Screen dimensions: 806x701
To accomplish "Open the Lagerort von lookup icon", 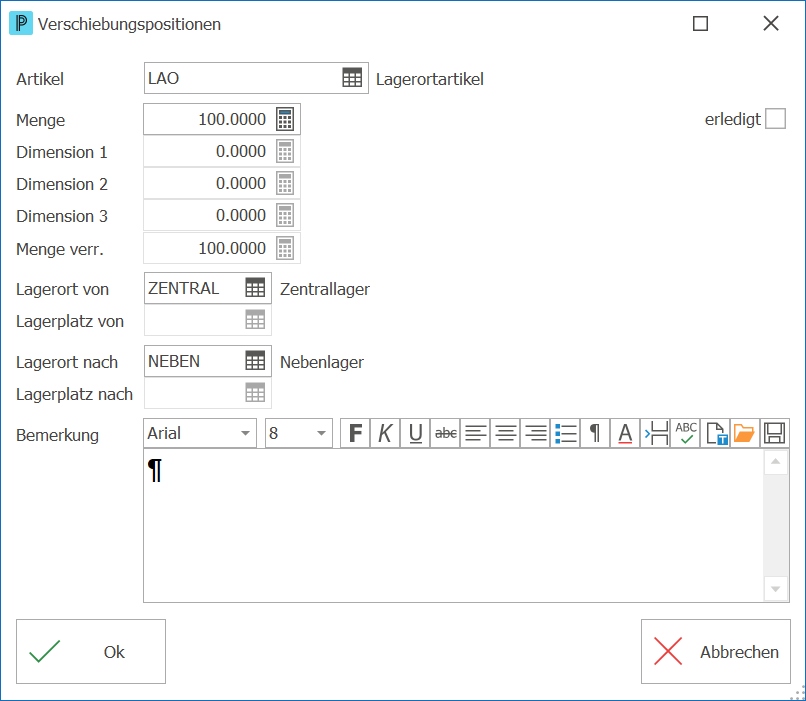I will (x=255, y=288).
